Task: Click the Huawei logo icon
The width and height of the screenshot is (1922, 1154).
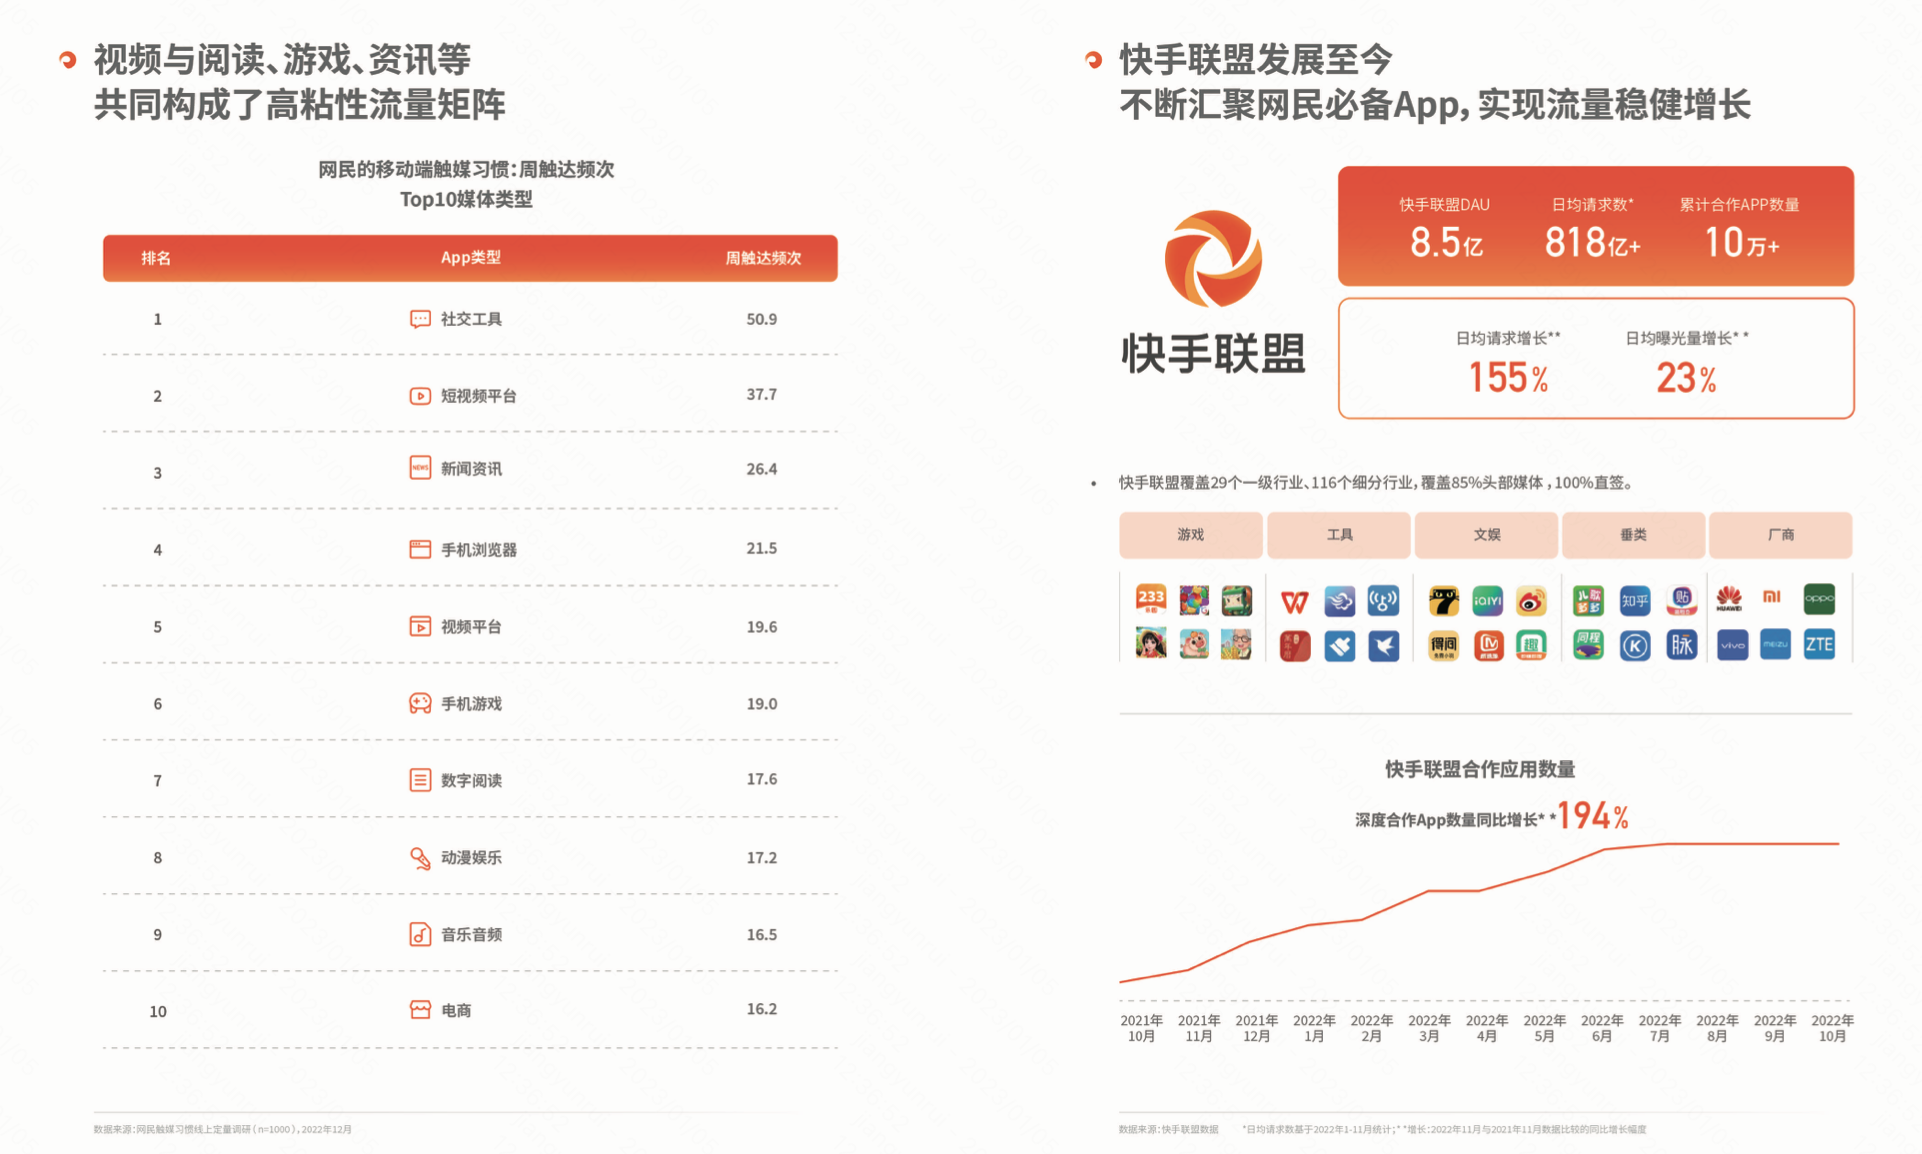Action: pyautogui.click(x=1729, y=599)
